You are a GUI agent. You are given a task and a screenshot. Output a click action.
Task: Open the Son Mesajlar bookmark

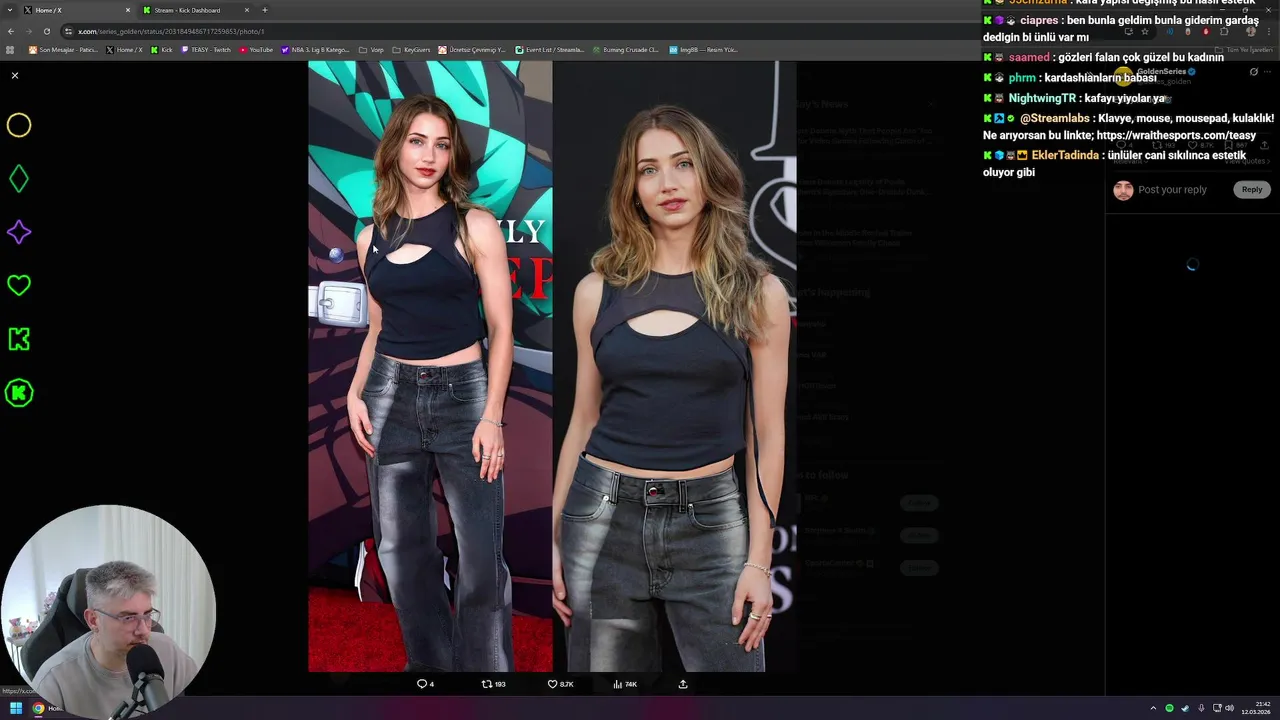click(x=63, y=49)
